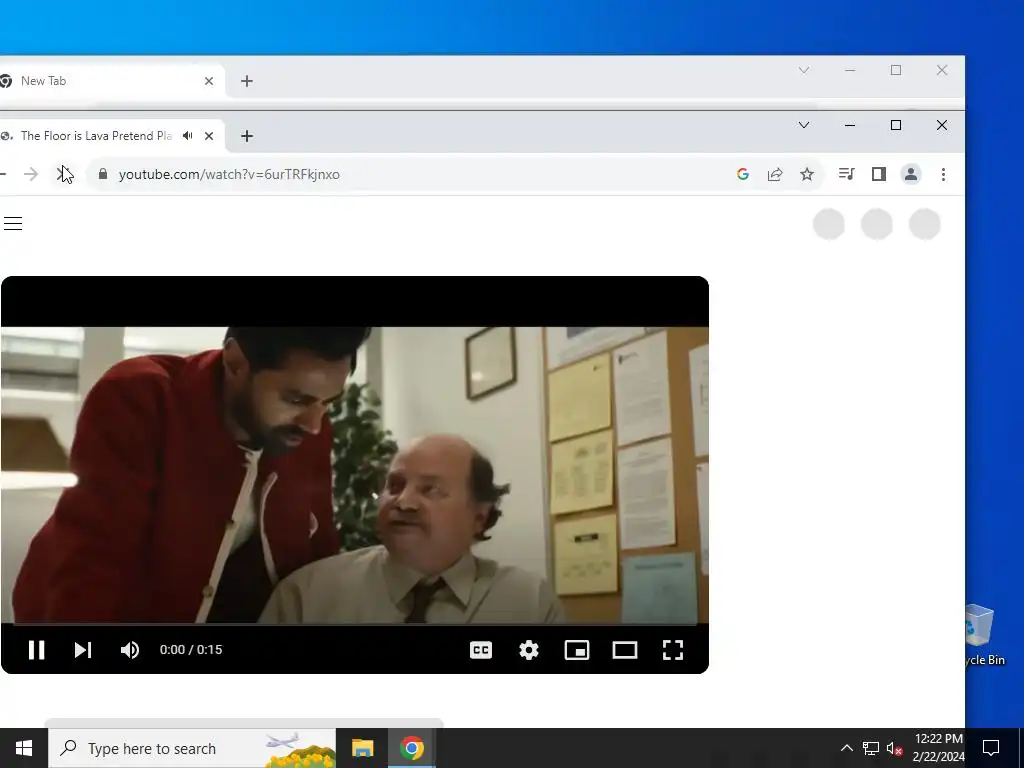Open a new tab in the front window
Screen dimensions: 1024x768
pos(247,136)
